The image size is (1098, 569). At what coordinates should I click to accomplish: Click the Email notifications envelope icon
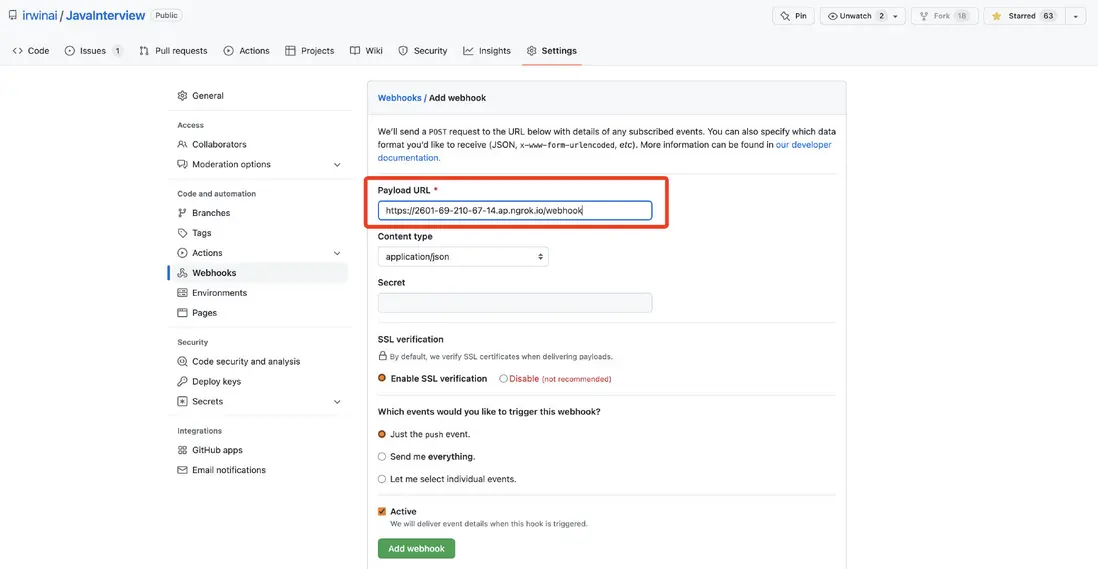pyautogui.click(x=182, y=470)
